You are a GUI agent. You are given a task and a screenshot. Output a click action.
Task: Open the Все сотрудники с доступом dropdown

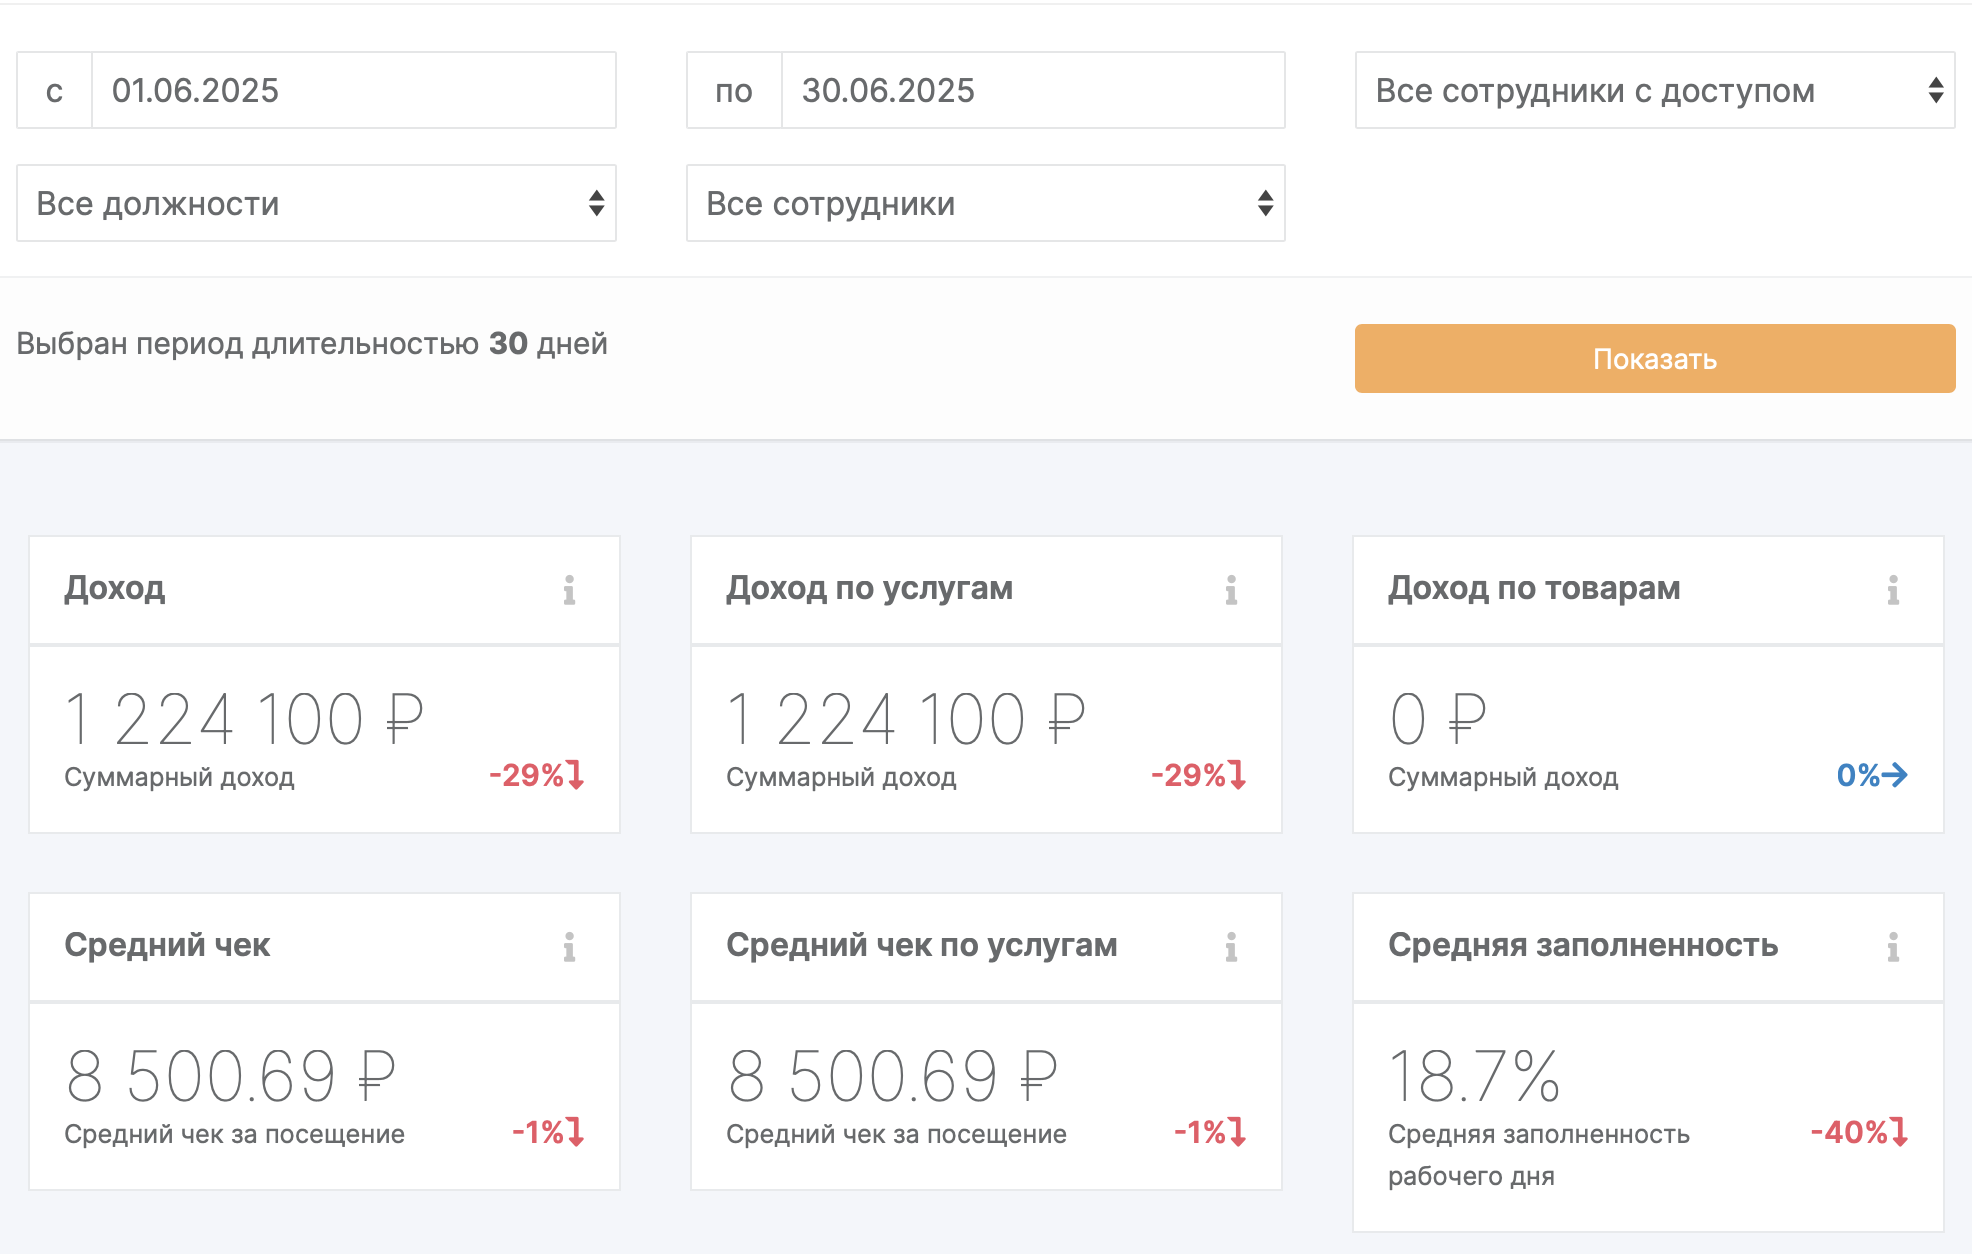coord(1655,90)
